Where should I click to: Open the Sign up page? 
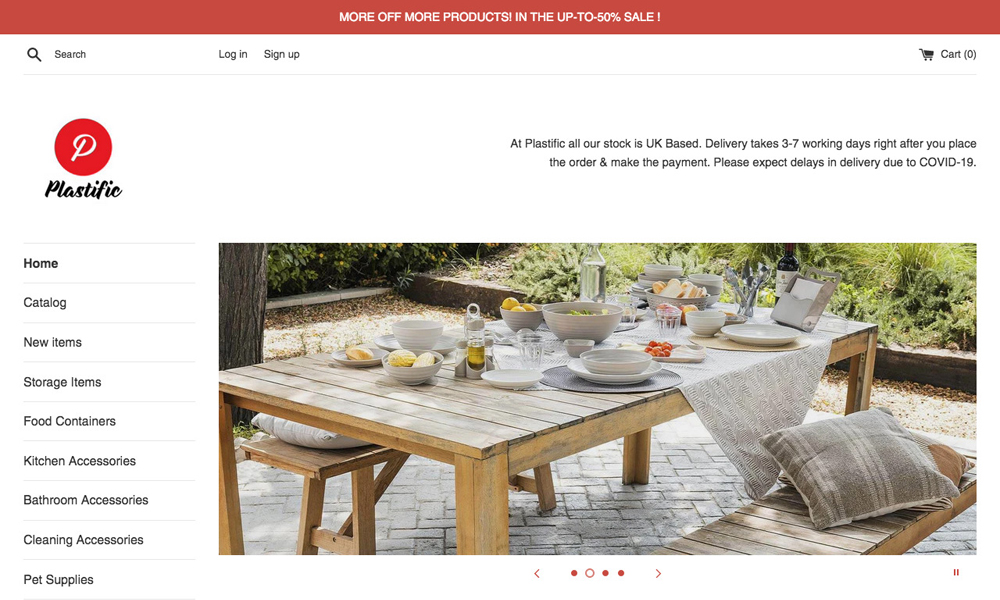[x=282, y=54]
